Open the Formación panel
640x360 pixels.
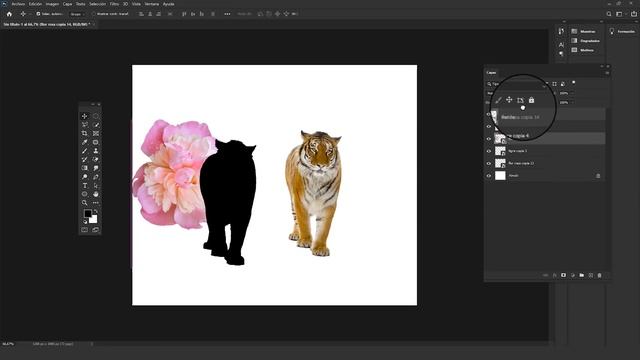point(622,31)
